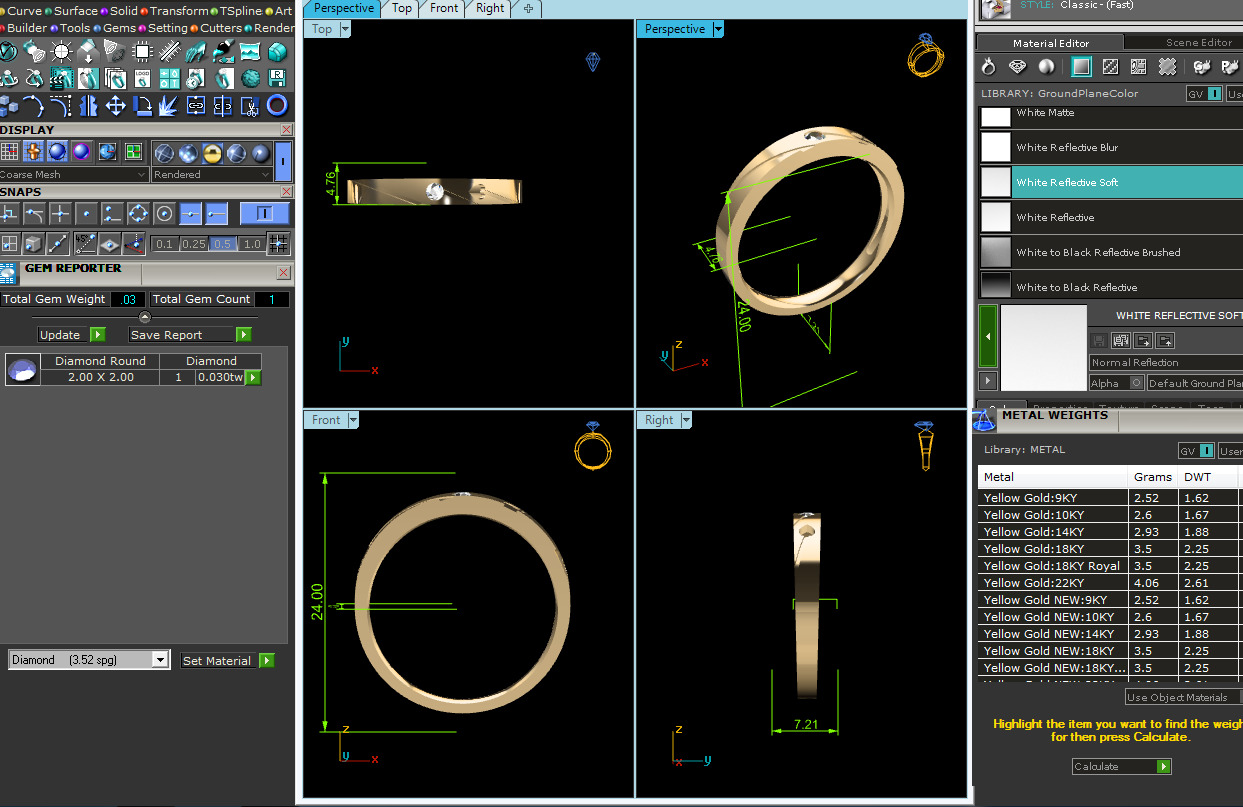Click the Update button in Gem Reporter

(x=71, y=335)
